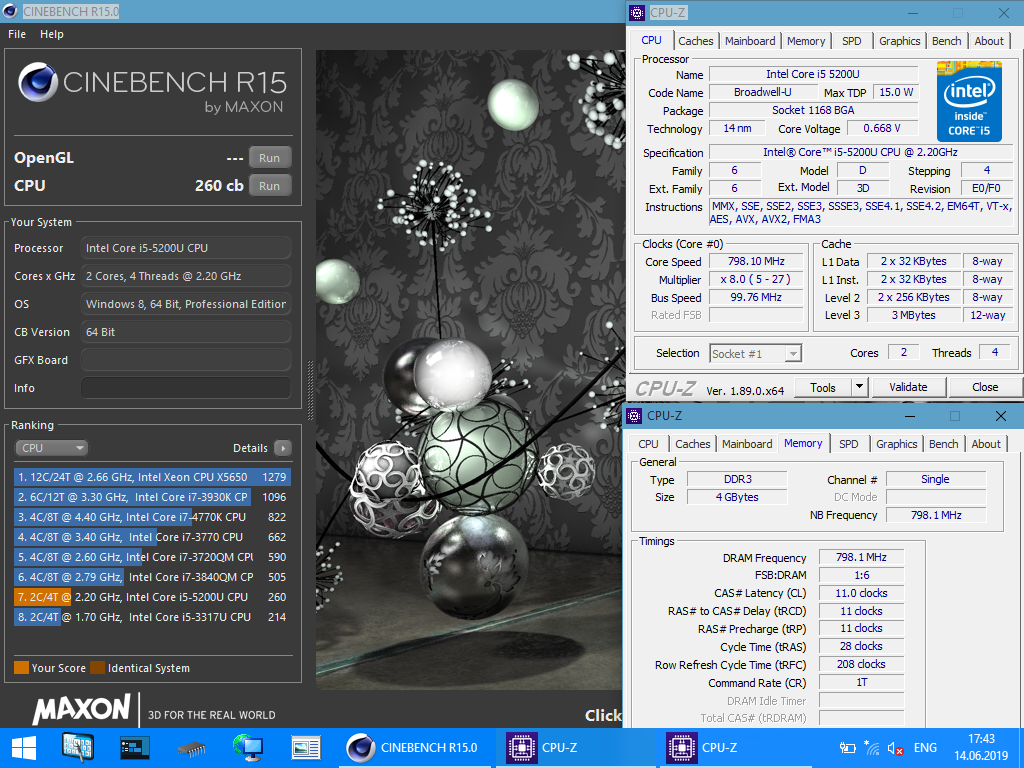
Task: Run the CPU benchmark
Action: (270, 185)
